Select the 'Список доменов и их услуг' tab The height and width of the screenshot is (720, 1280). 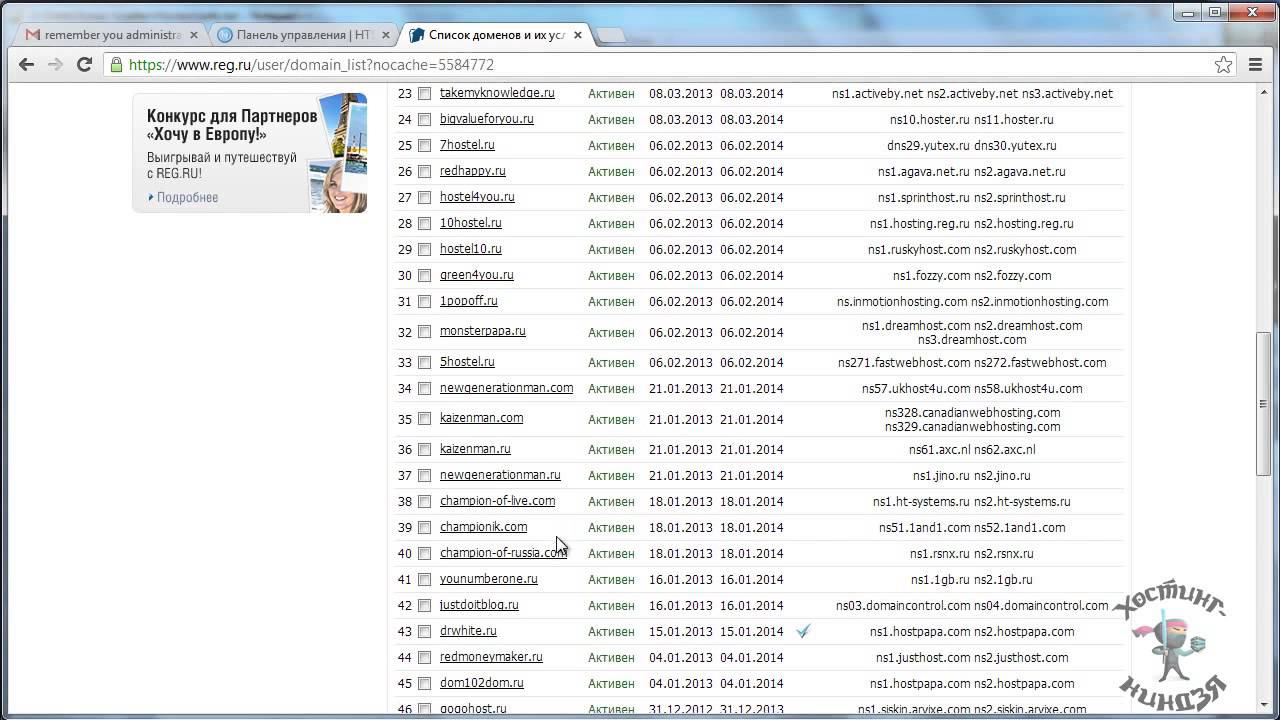tap(497, 34)
